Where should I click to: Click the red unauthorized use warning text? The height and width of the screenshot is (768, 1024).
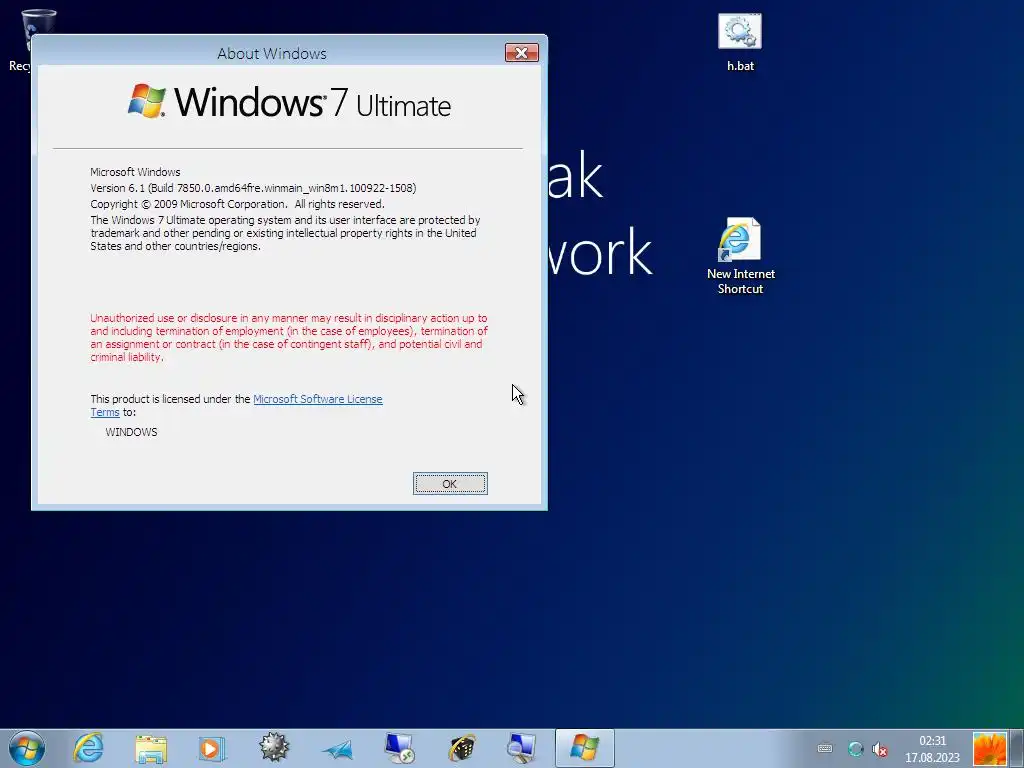[289, 338]
